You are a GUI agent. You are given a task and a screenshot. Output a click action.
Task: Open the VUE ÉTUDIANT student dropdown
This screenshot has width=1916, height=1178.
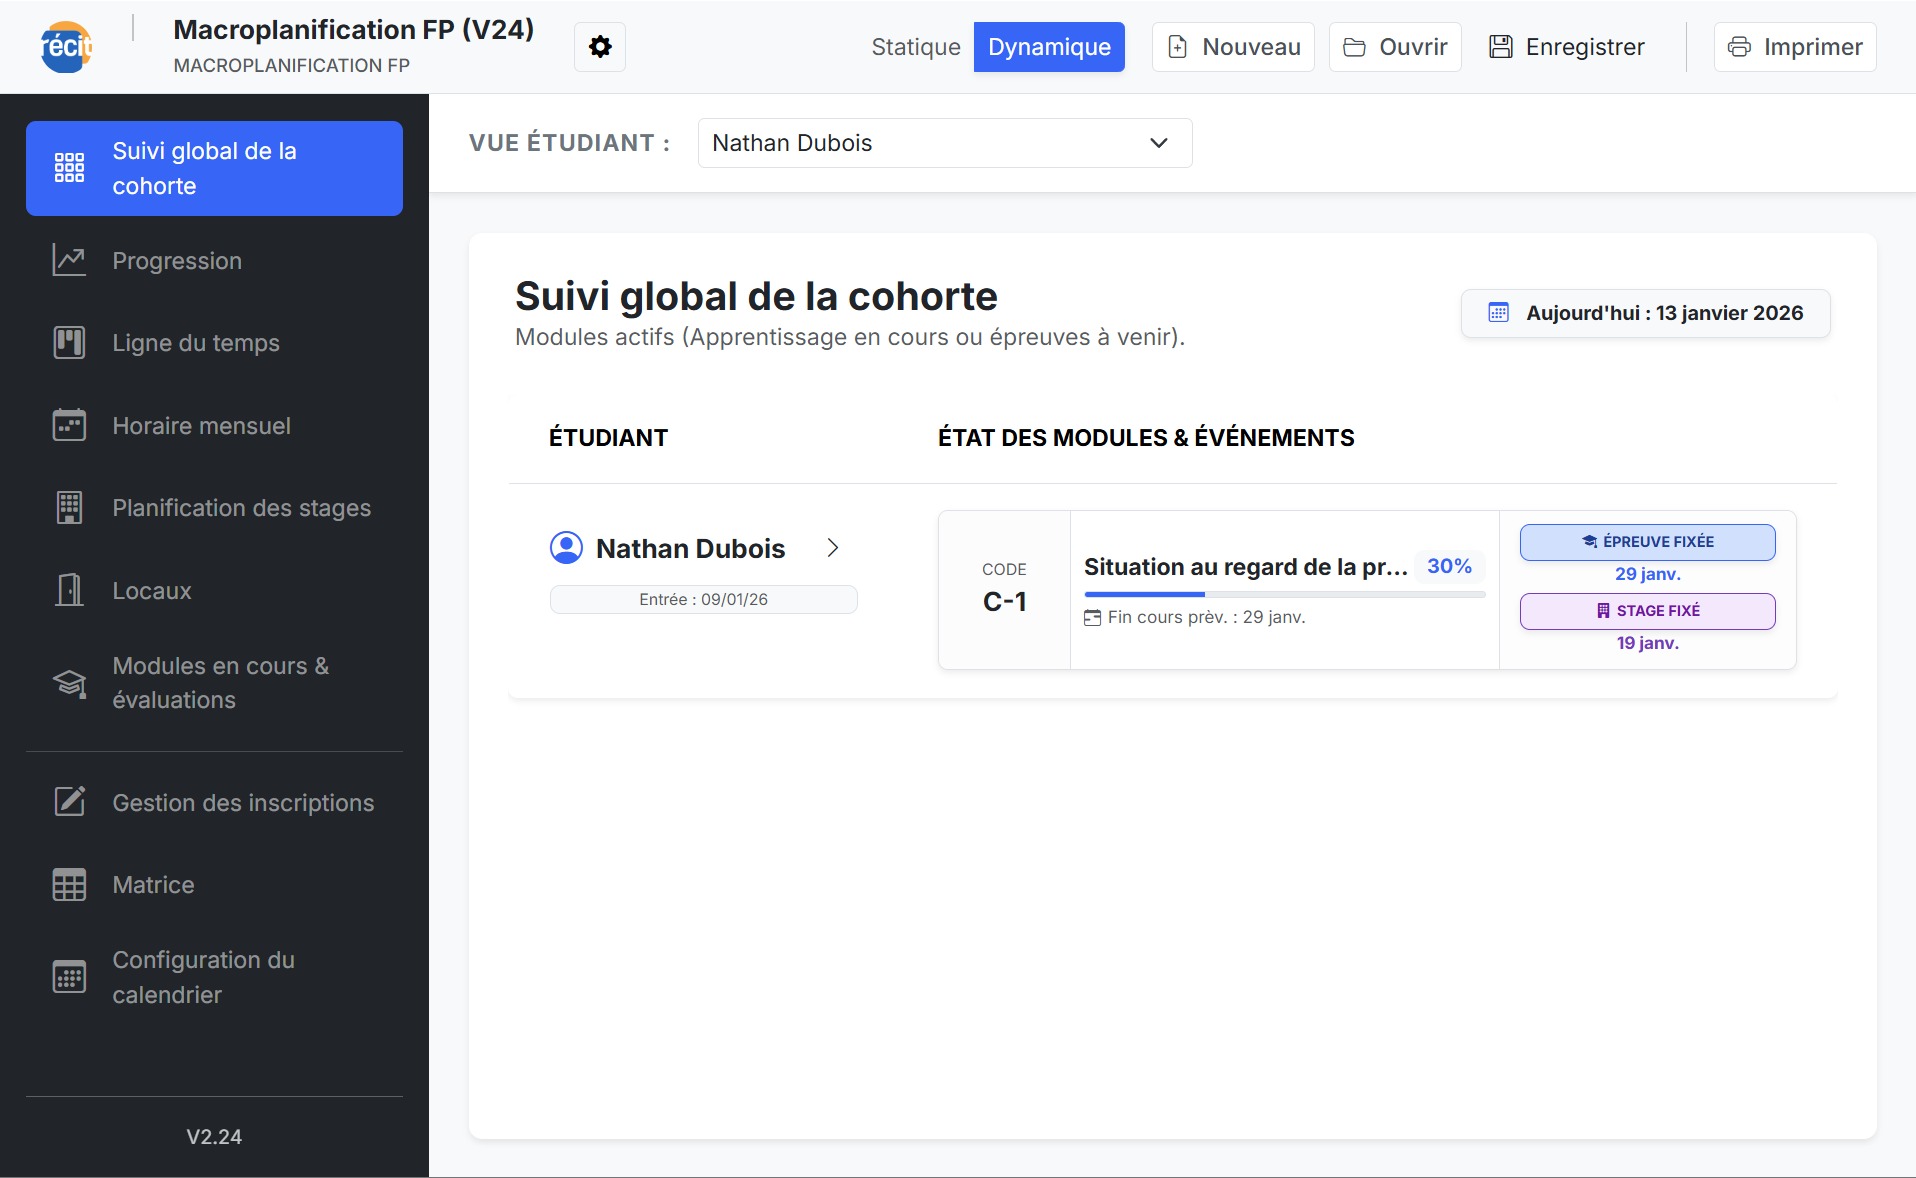coord(943,143)
